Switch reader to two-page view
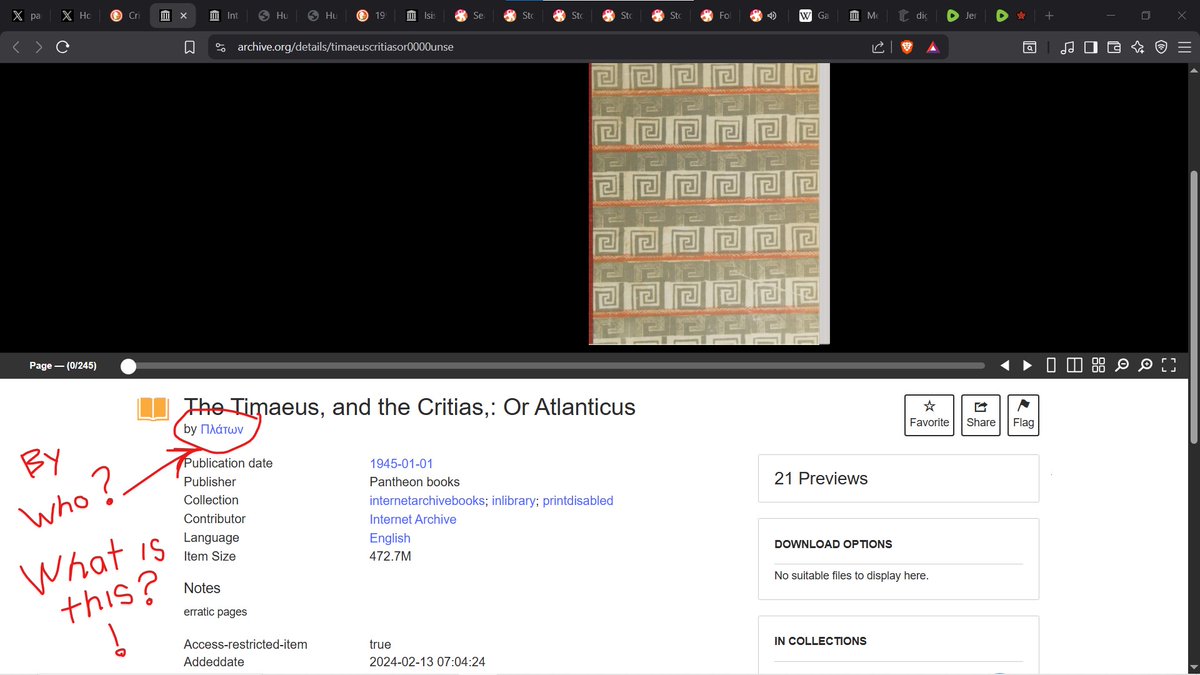The height and width of the screenshot is (675, 1200). (1074, 366)
